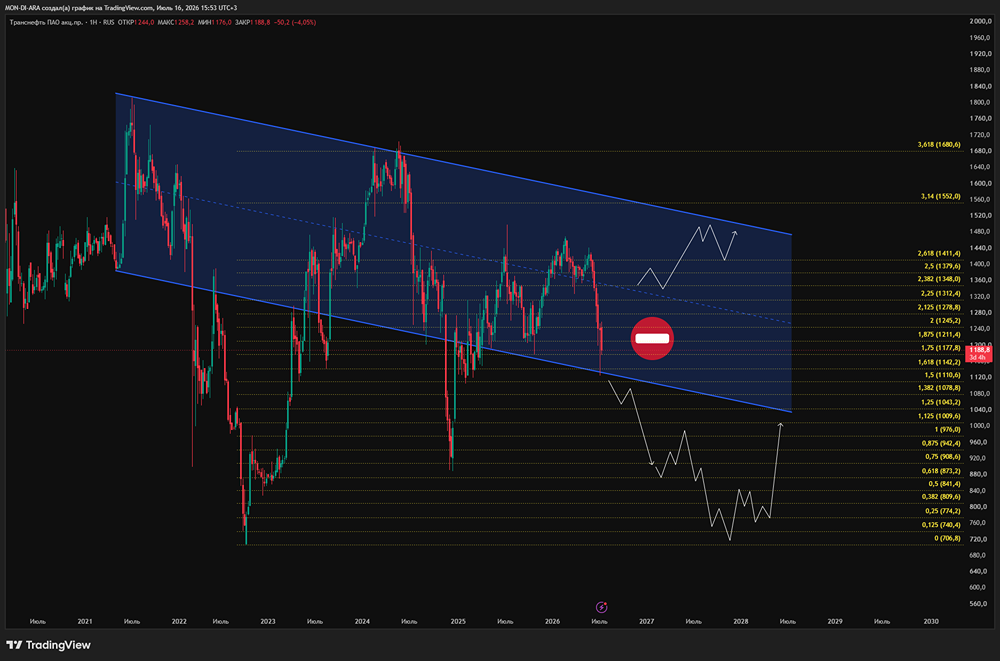Click the red no-entry sign icon

point(652,338)
